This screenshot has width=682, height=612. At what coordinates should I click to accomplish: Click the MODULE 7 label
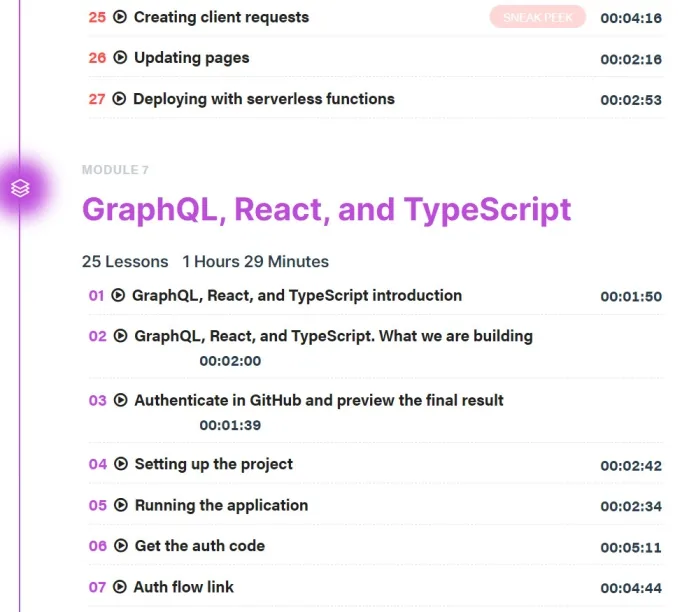115,170
